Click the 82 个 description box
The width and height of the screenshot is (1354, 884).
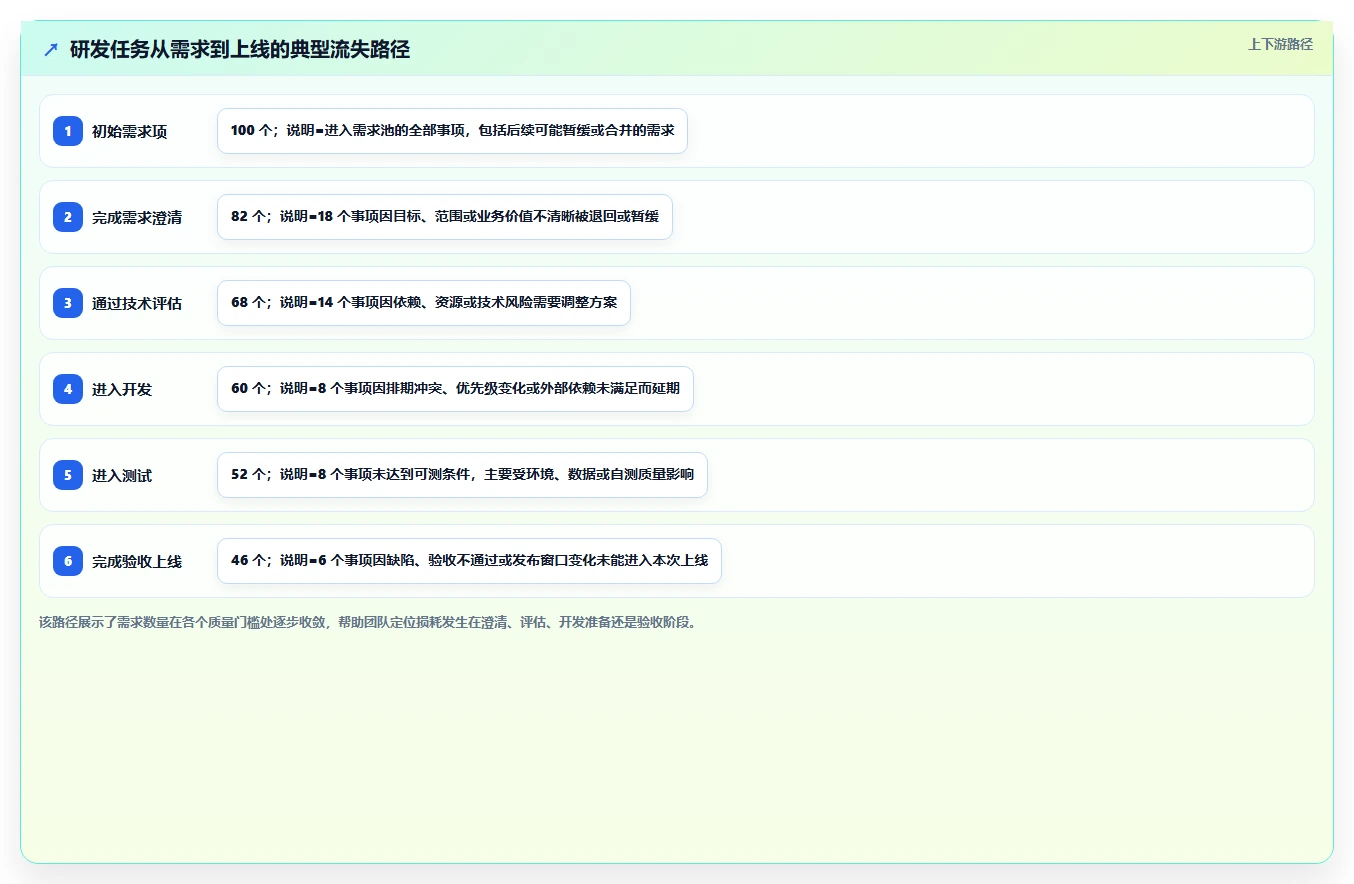(445, 217)
